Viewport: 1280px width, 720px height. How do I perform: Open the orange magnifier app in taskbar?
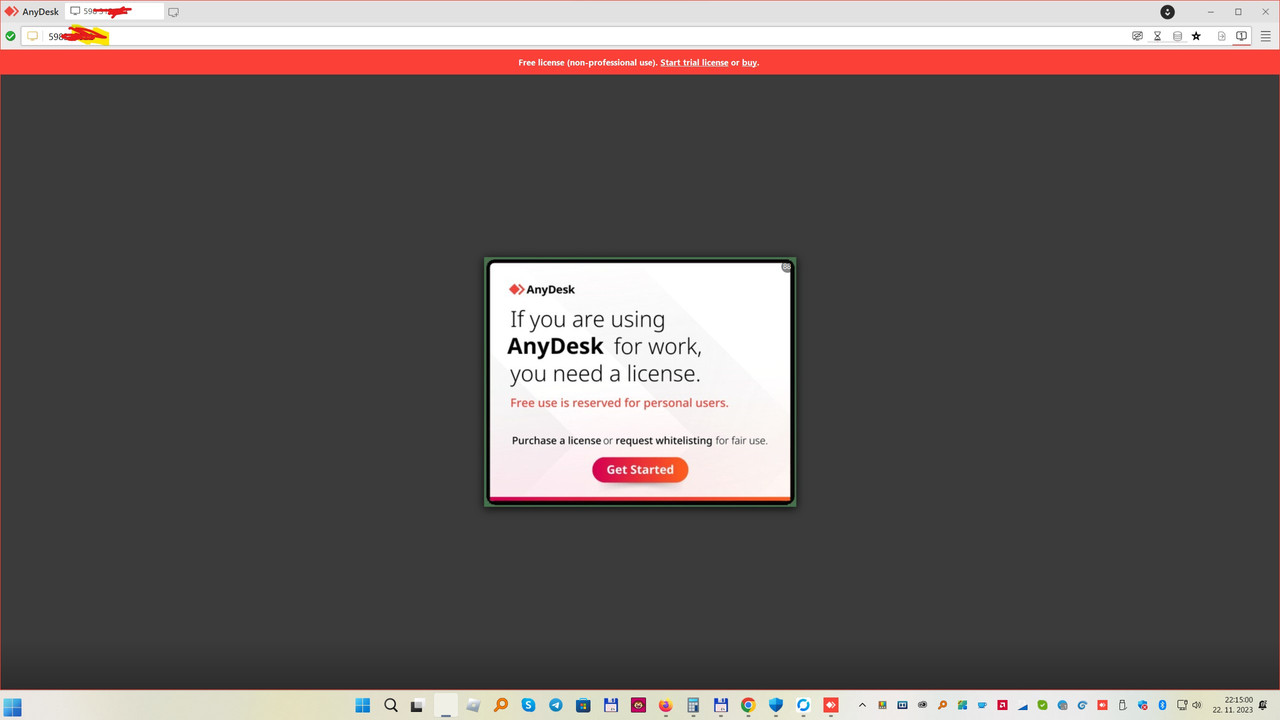click(501, 705)
